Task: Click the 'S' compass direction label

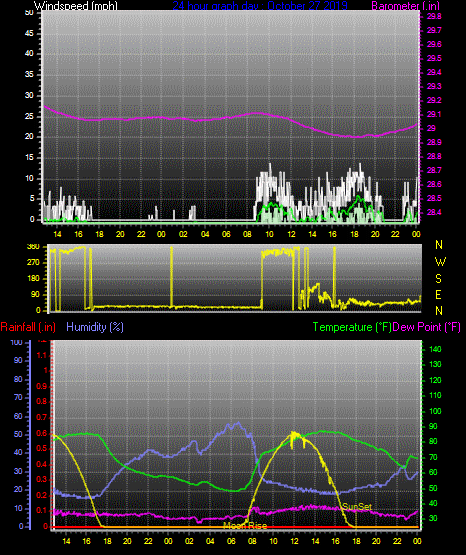Action: click(x=438, y=279)
